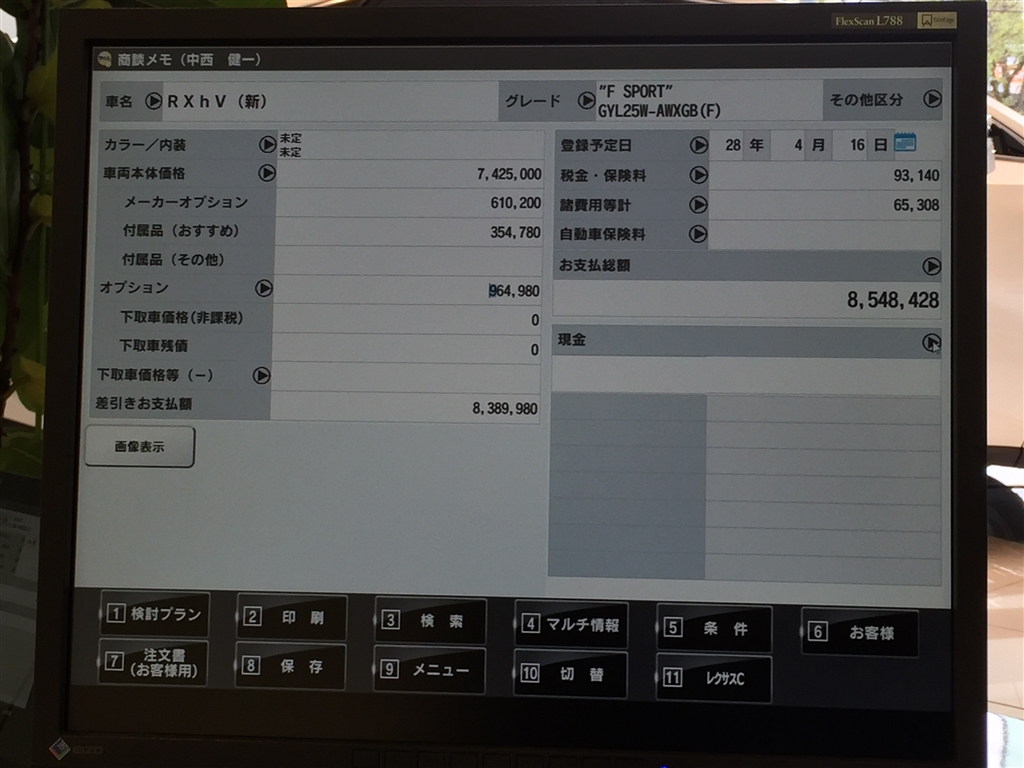1024x768 pixels.
Task: Open 検討プラン function key
Action: click(155, 615)
